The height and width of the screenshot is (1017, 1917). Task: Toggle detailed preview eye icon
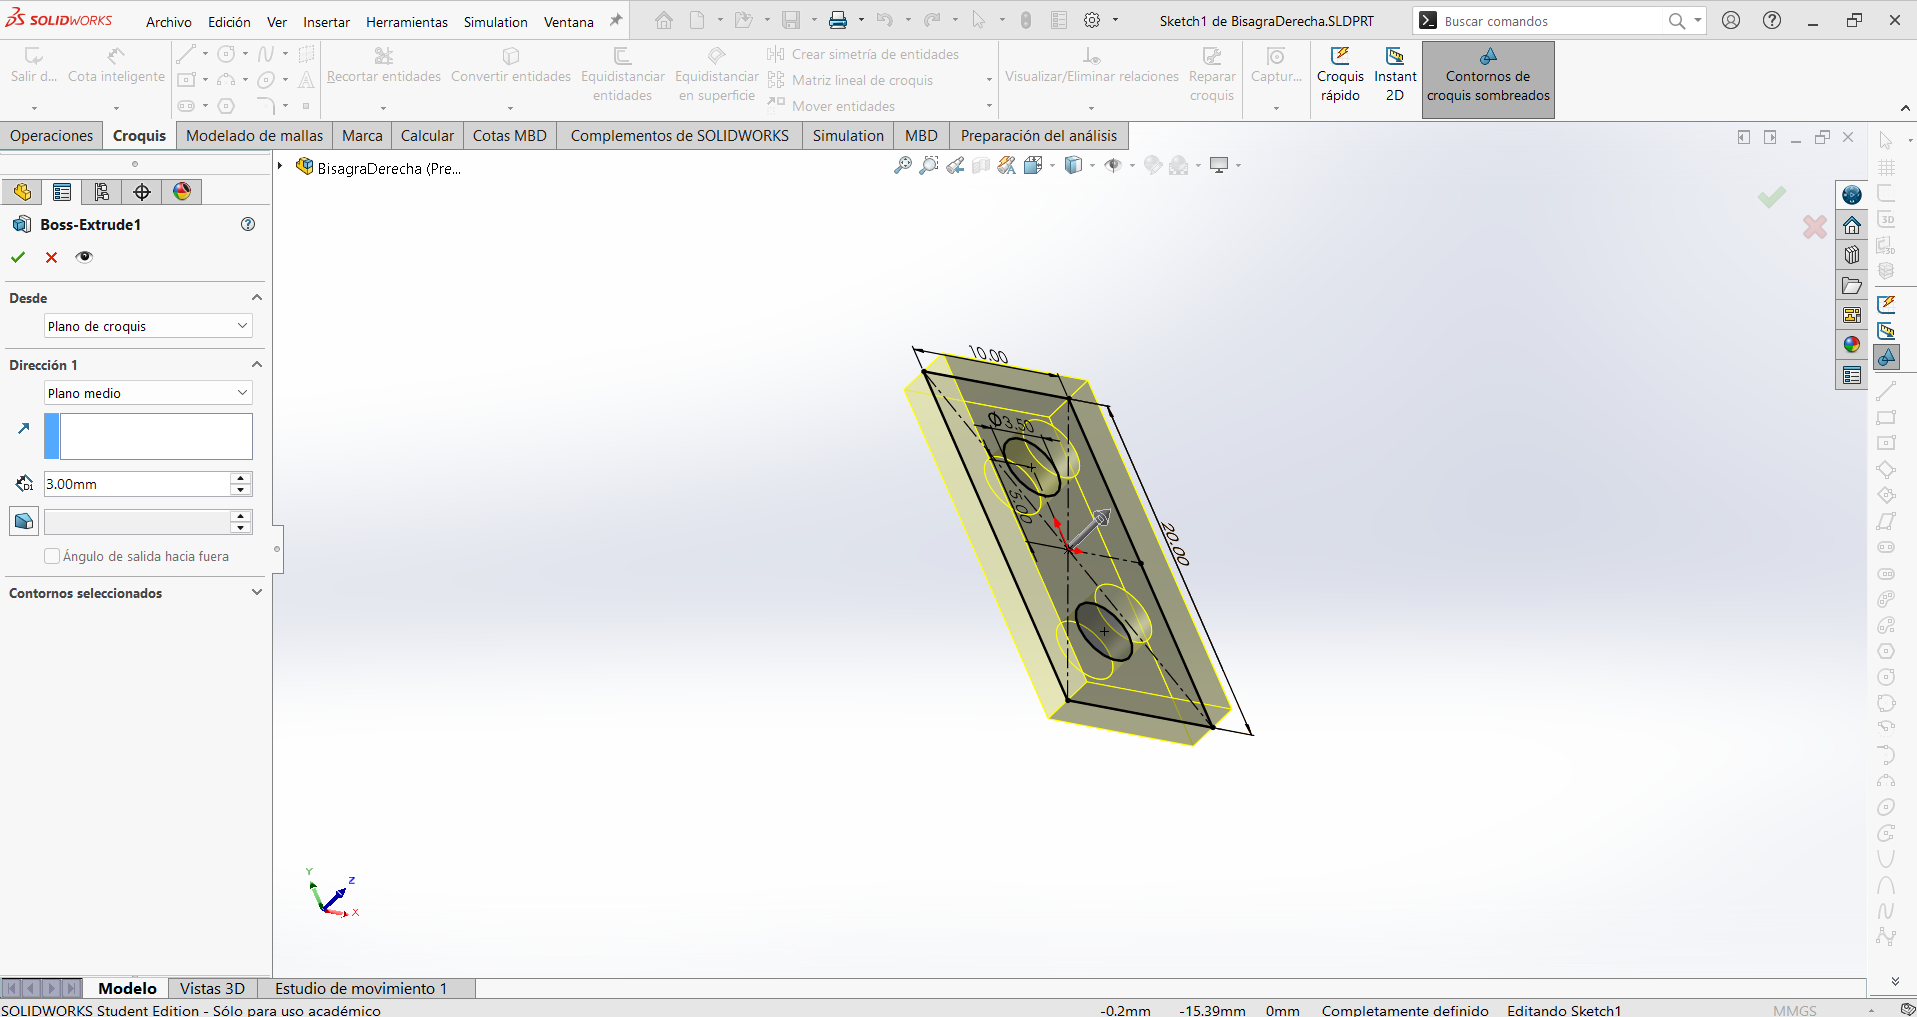[x=84, y=257]
